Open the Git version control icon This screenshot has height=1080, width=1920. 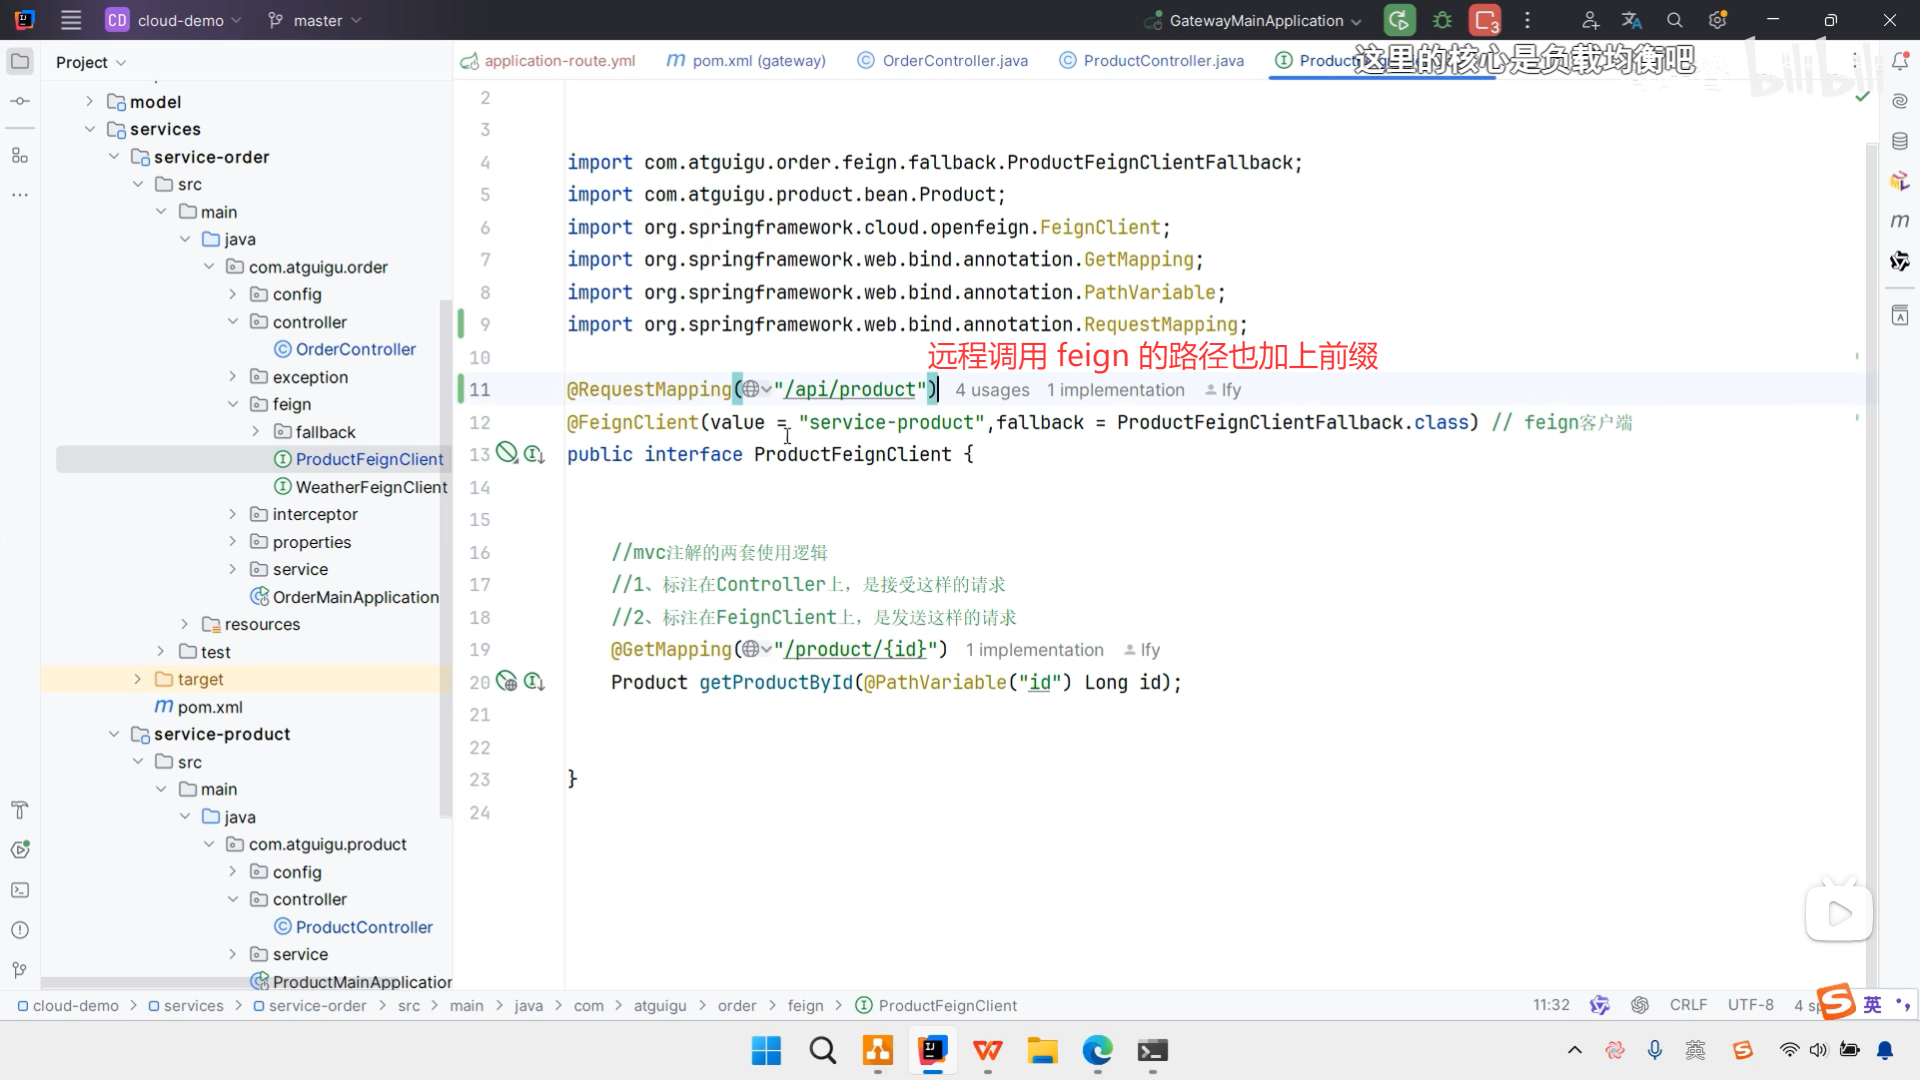[x=20, y=970]
